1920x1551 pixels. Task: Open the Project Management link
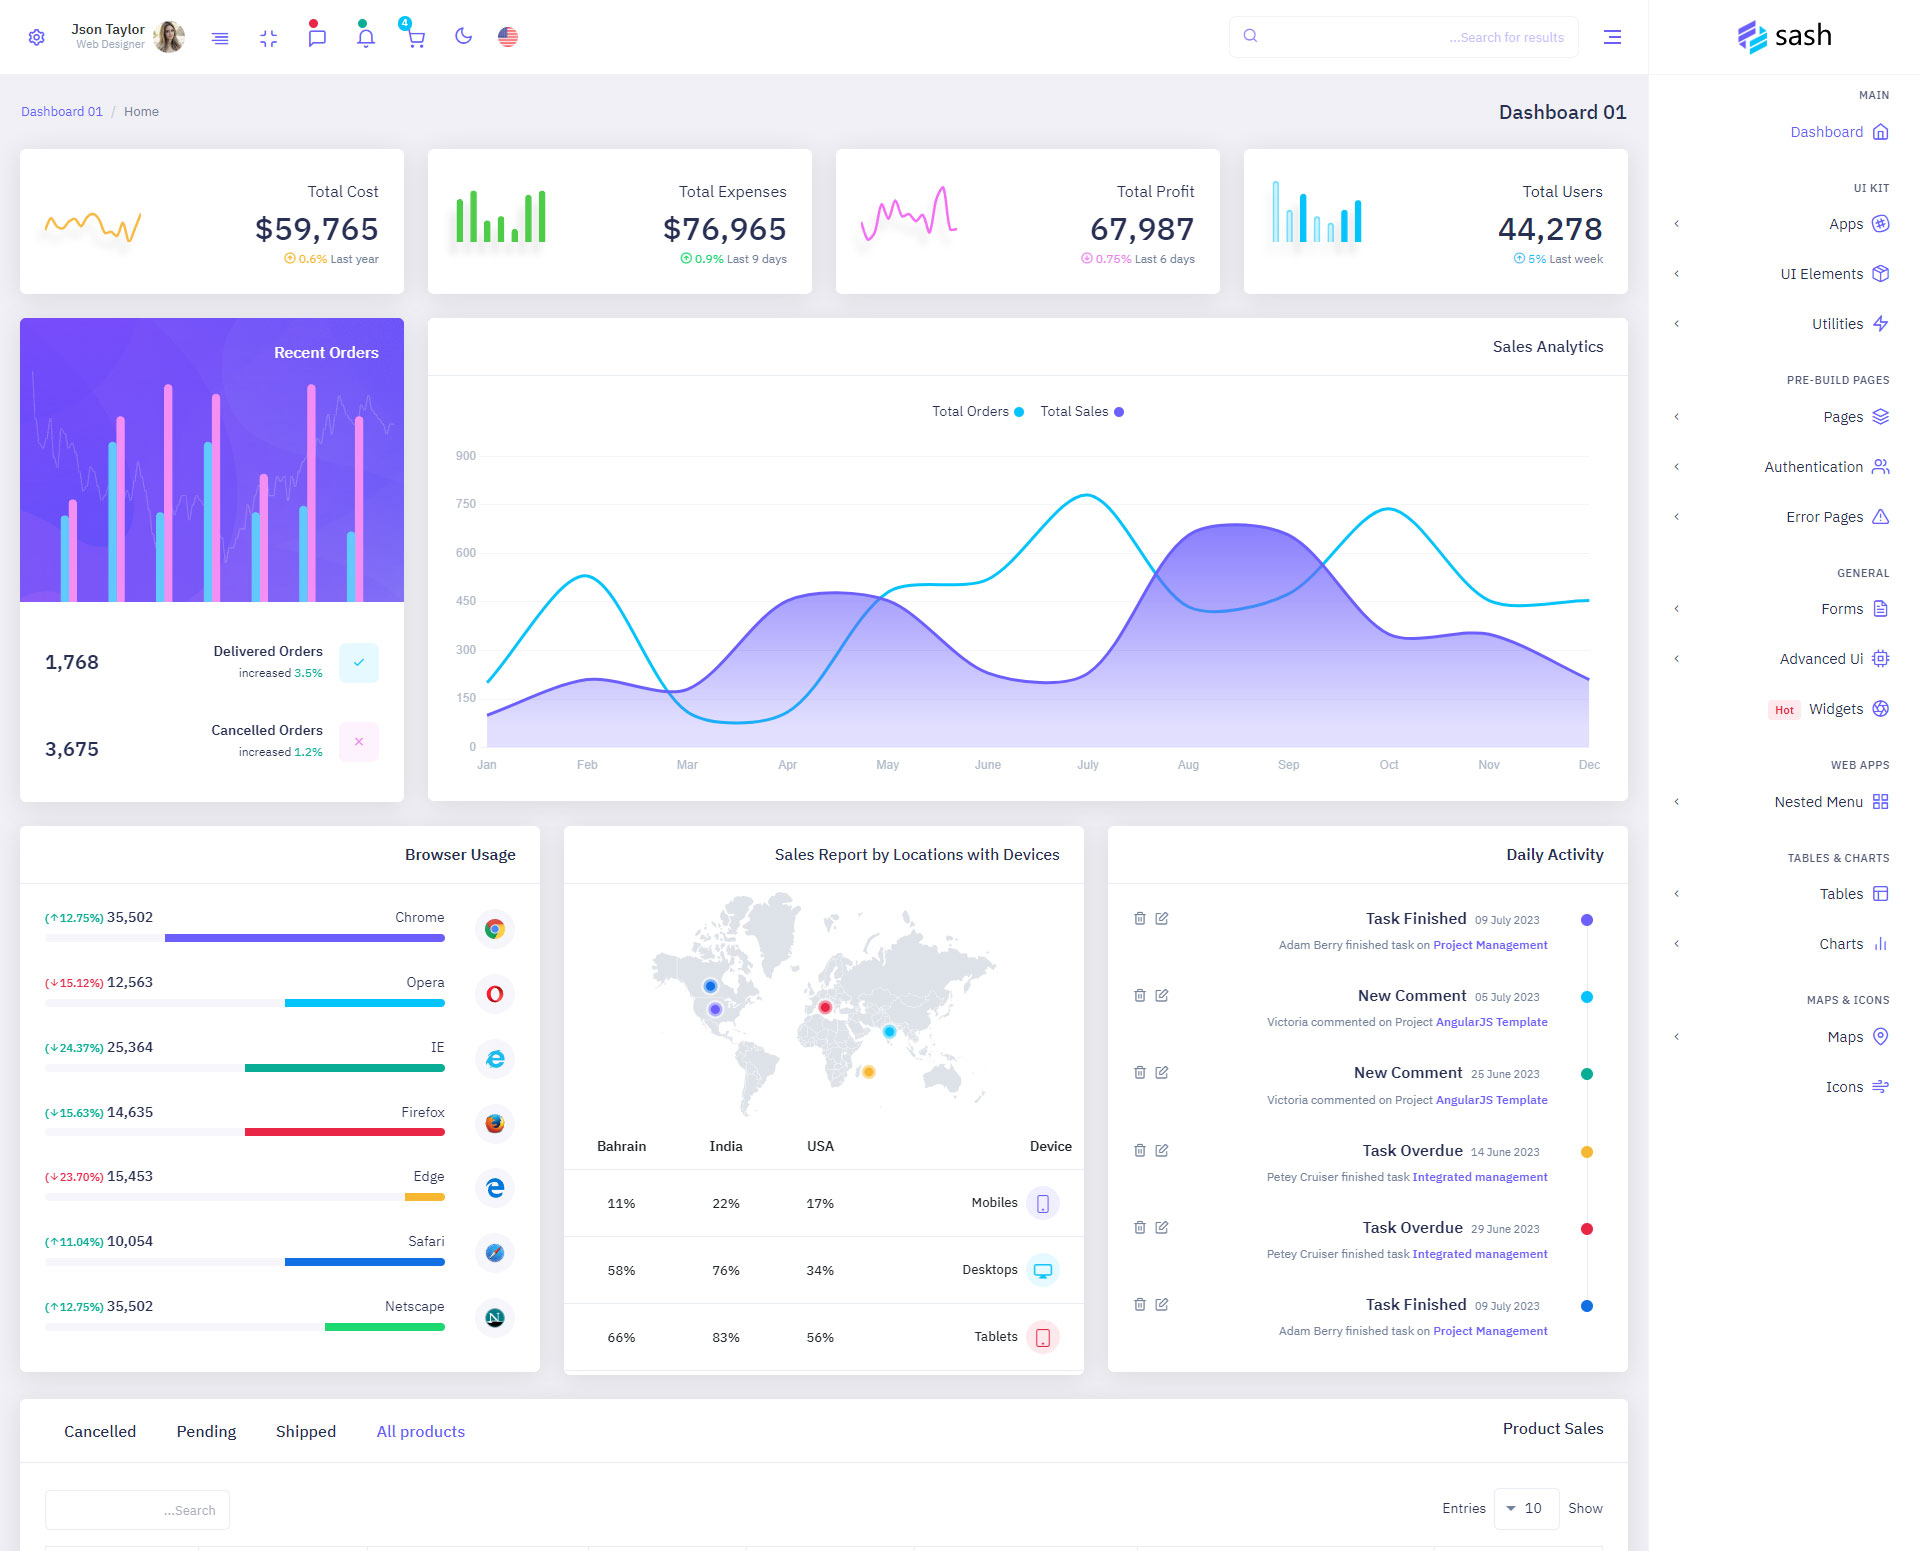coord(1489,945)
